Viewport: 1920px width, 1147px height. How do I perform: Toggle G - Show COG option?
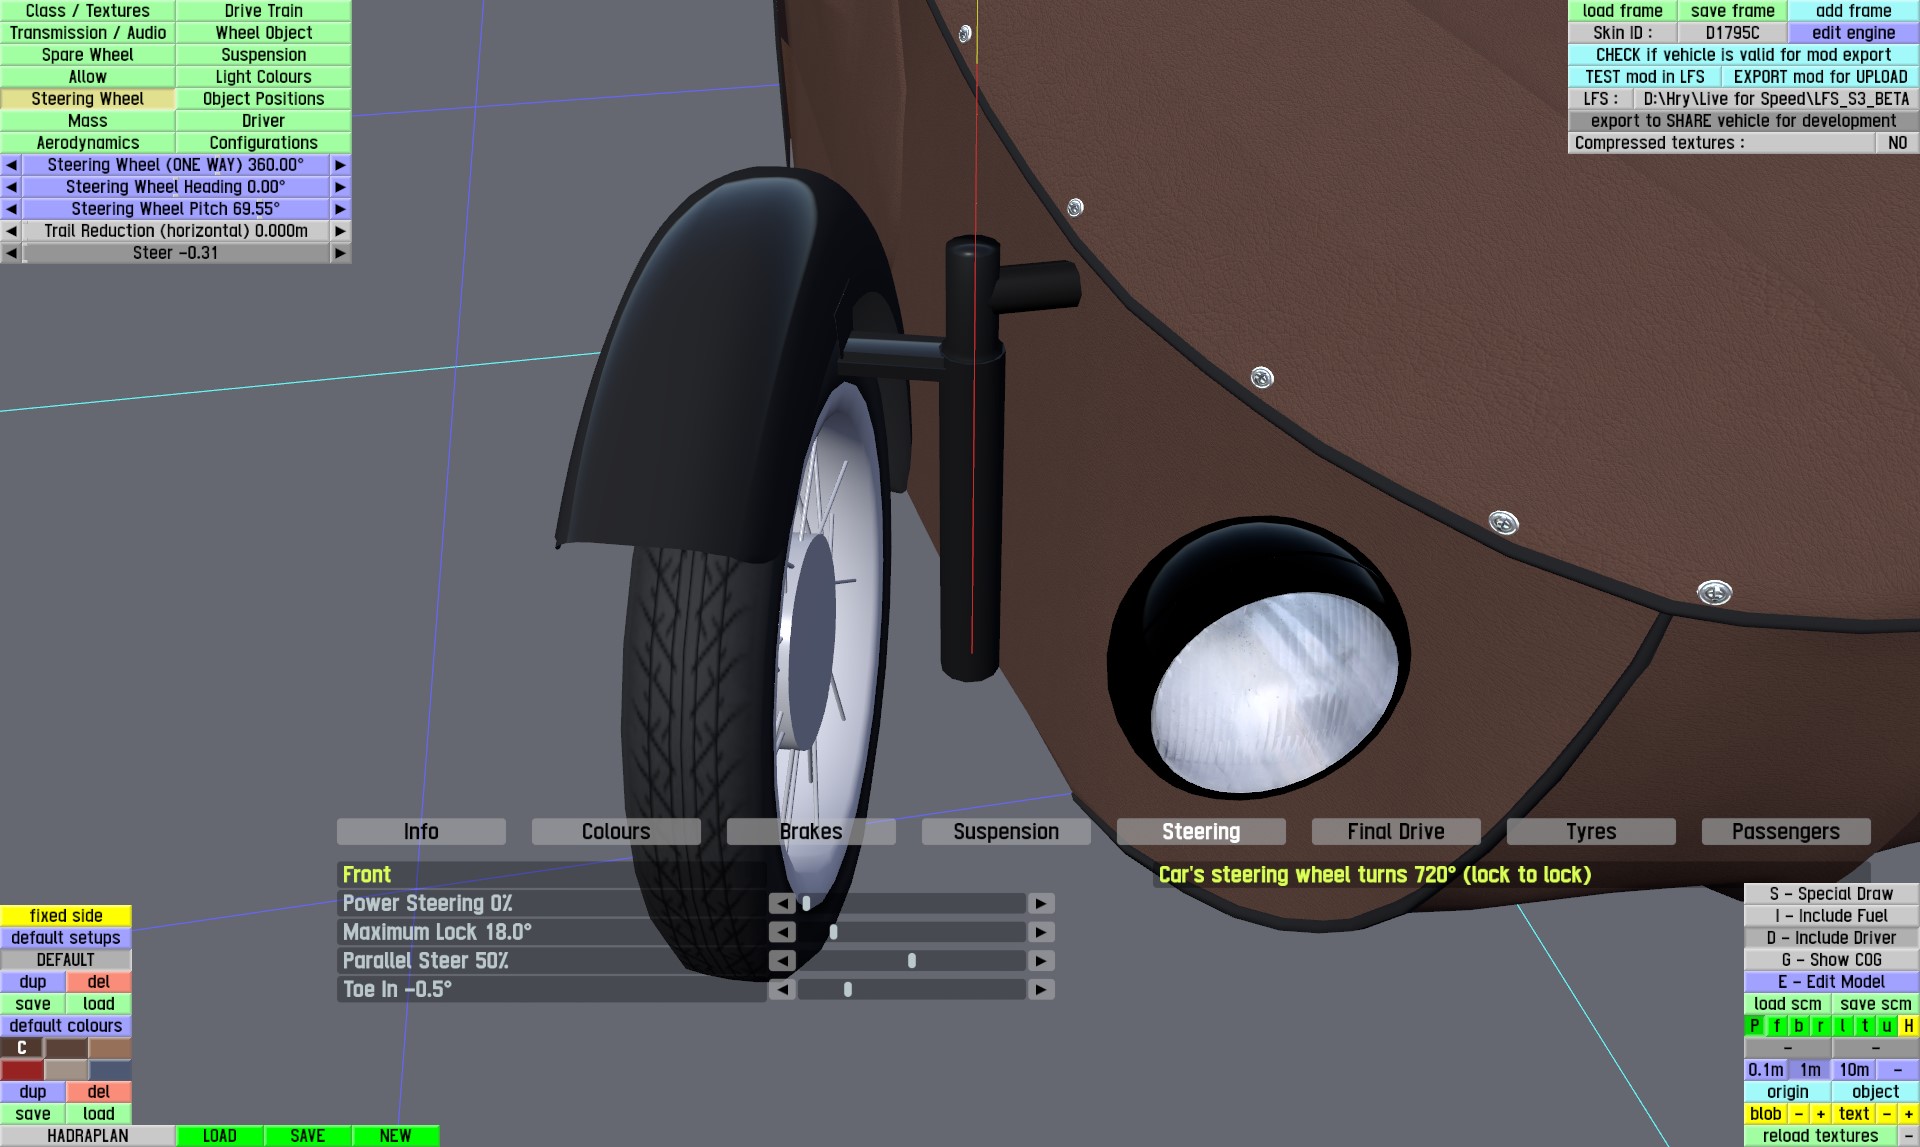click(x=1831, y=960)
